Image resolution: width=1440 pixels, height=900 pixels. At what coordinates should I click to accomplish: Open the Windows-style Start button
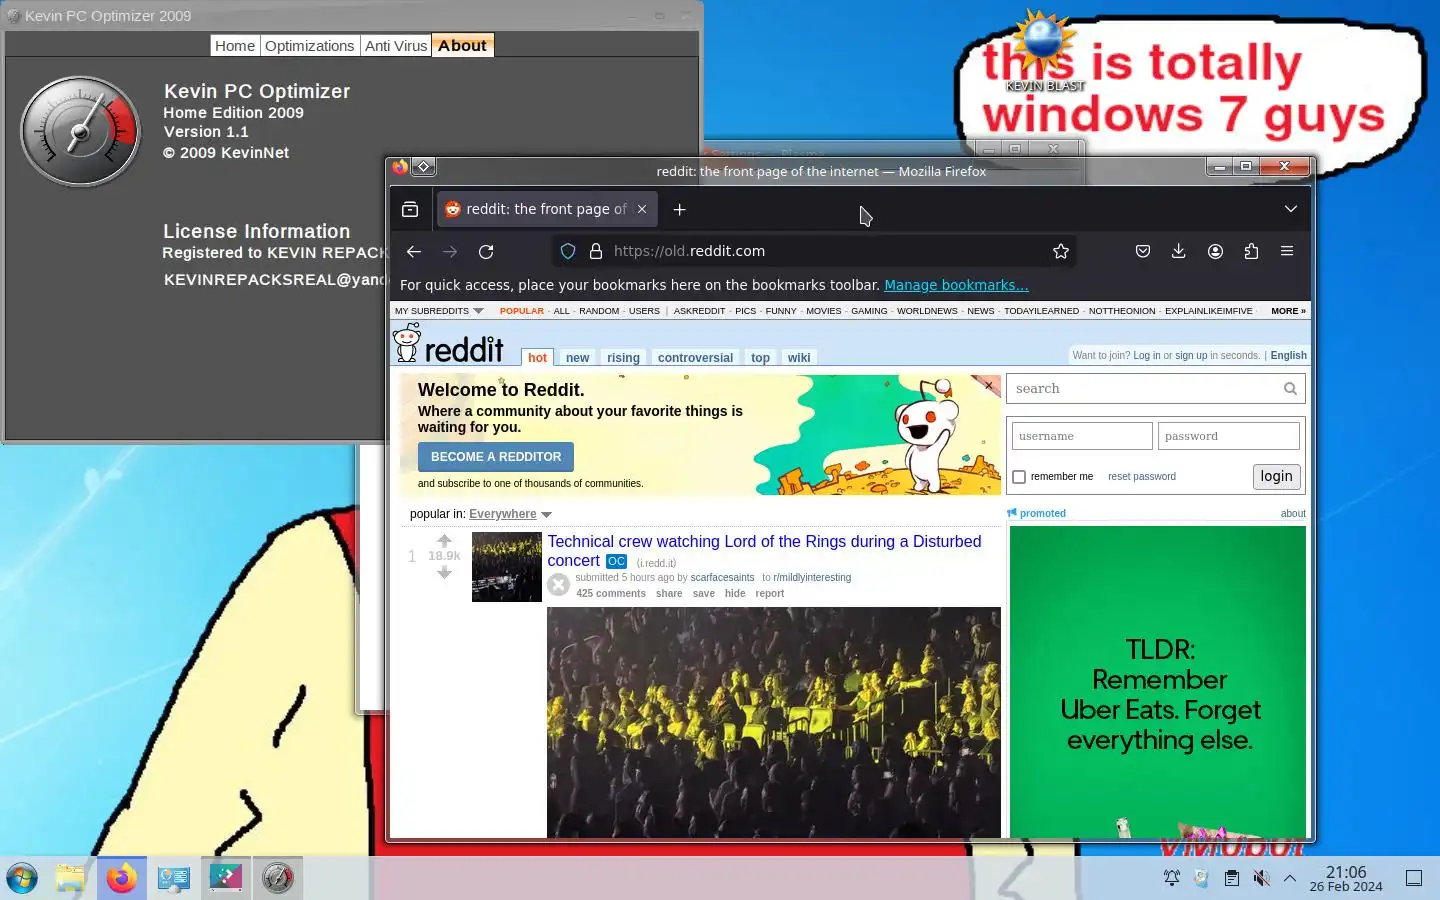(x=22, y=878)
